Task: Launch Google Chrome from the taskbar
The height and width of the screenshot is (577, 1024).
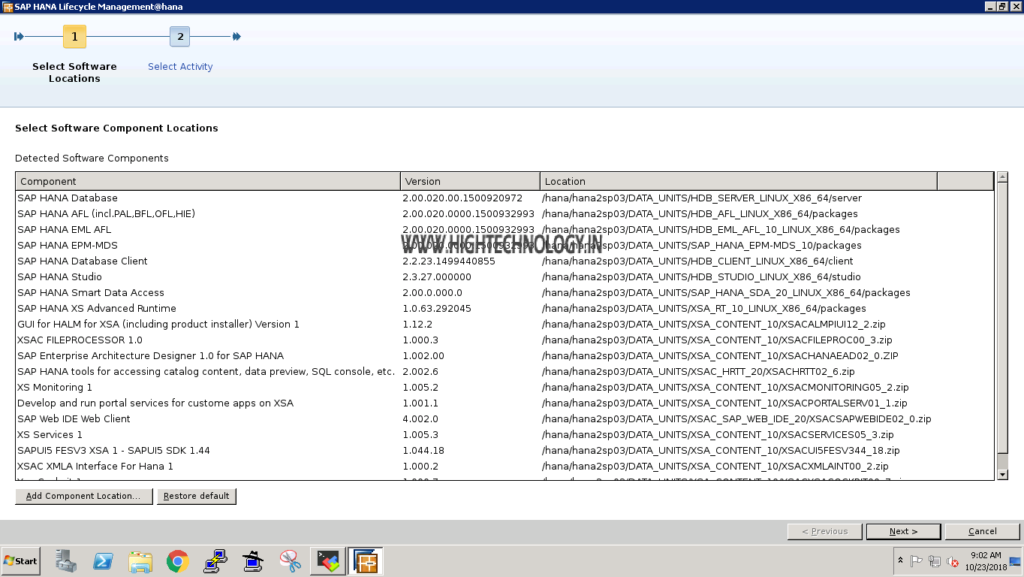Action: tap(177, 561)
